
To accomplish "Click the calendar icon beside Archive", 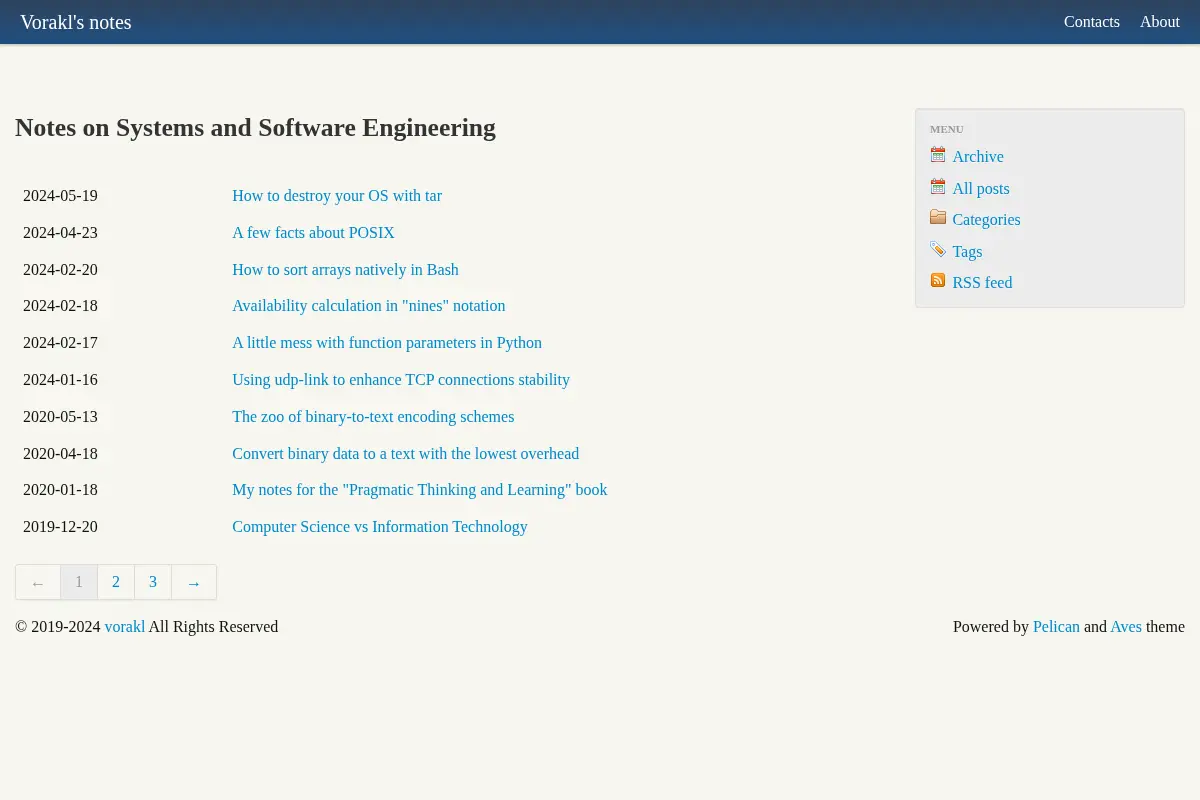I will (938, 155).
